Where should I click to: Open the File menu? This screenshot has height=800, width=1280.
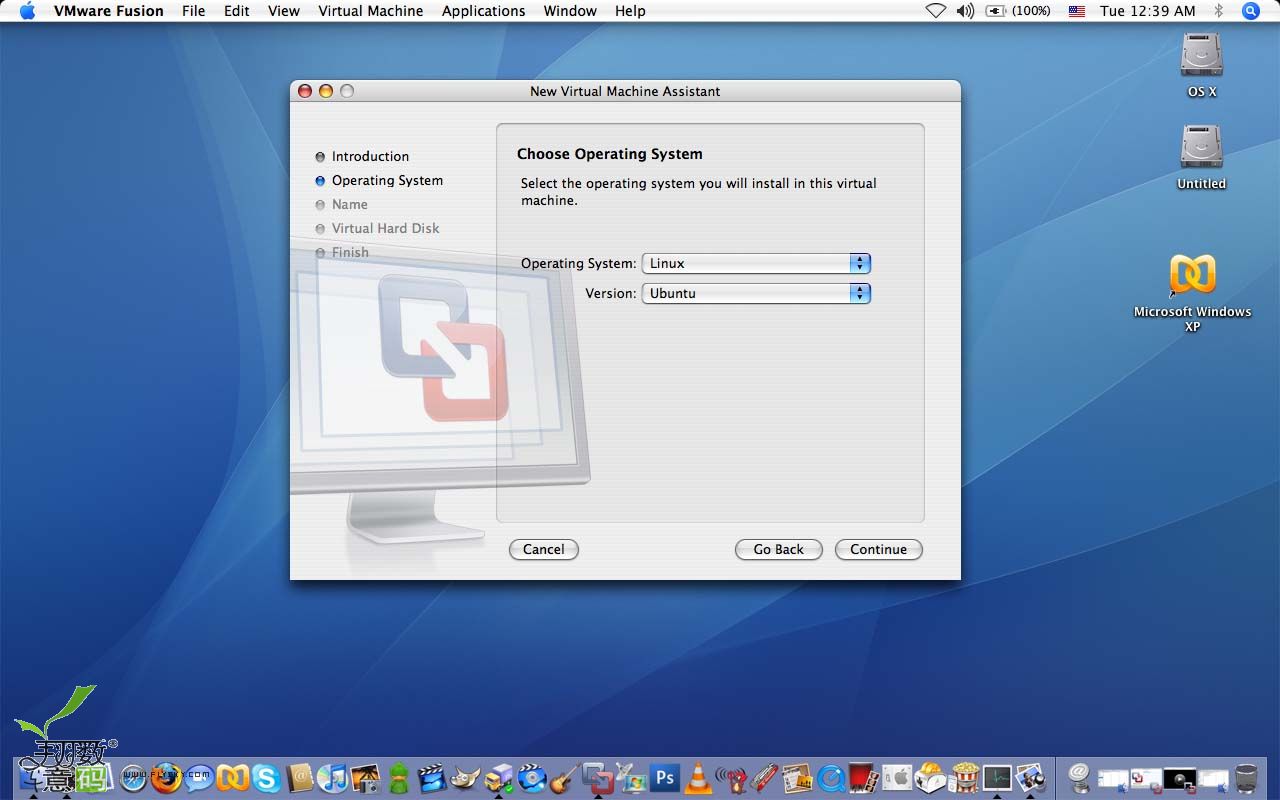(x=194, y=11)
